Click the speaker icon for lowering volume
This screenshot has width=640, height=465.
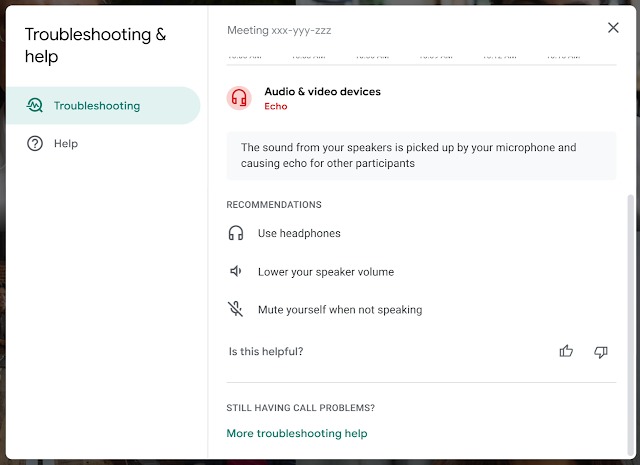click(x=236, y=271)
